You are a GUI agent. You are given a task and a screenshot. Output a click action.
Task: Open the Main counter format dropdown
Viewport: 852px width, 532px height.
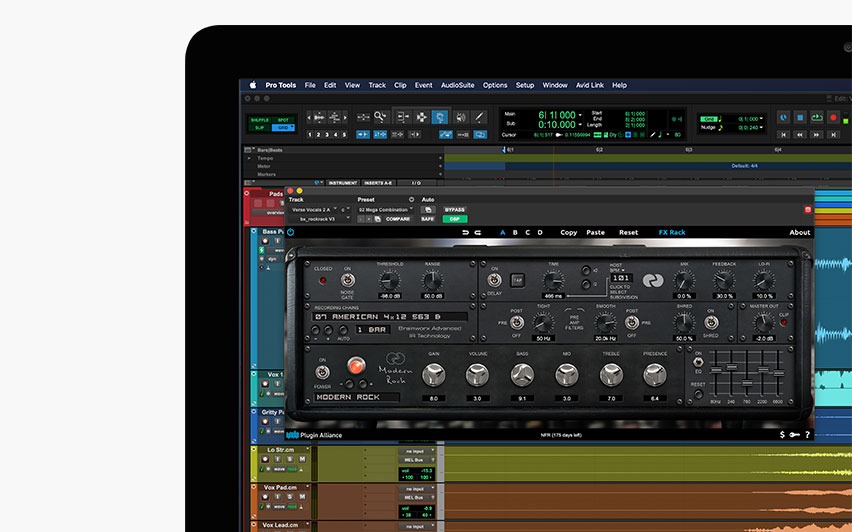[x=580, y=115]
